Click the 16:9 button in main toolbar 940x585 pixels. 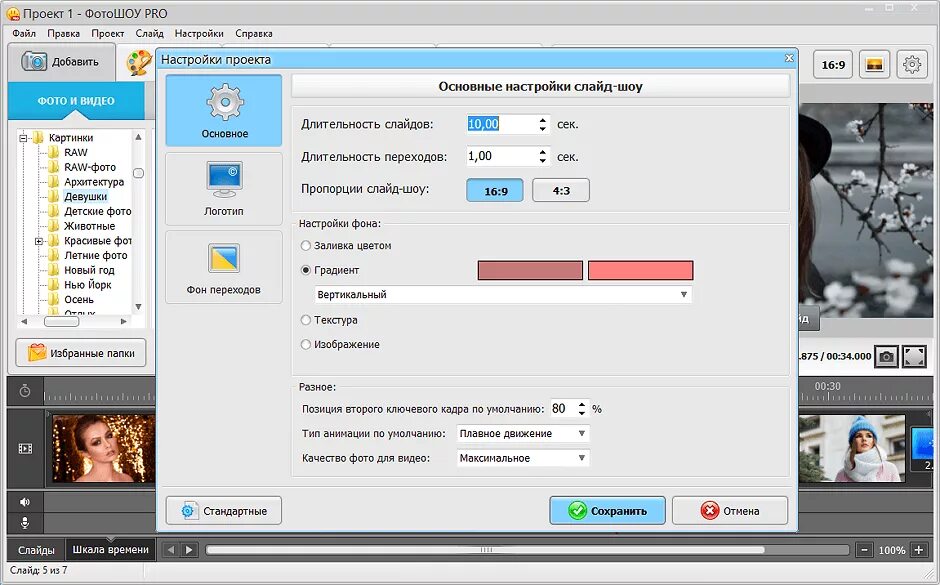click(x=833, y=64)
